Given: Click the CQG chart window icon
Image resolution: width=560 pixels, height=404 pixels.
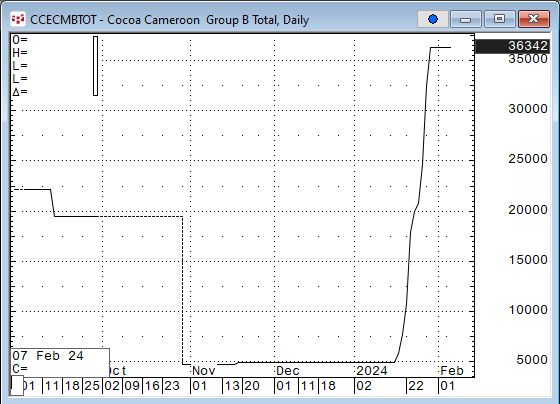Looking at the screenshot, I should click(x=18, y=19).
